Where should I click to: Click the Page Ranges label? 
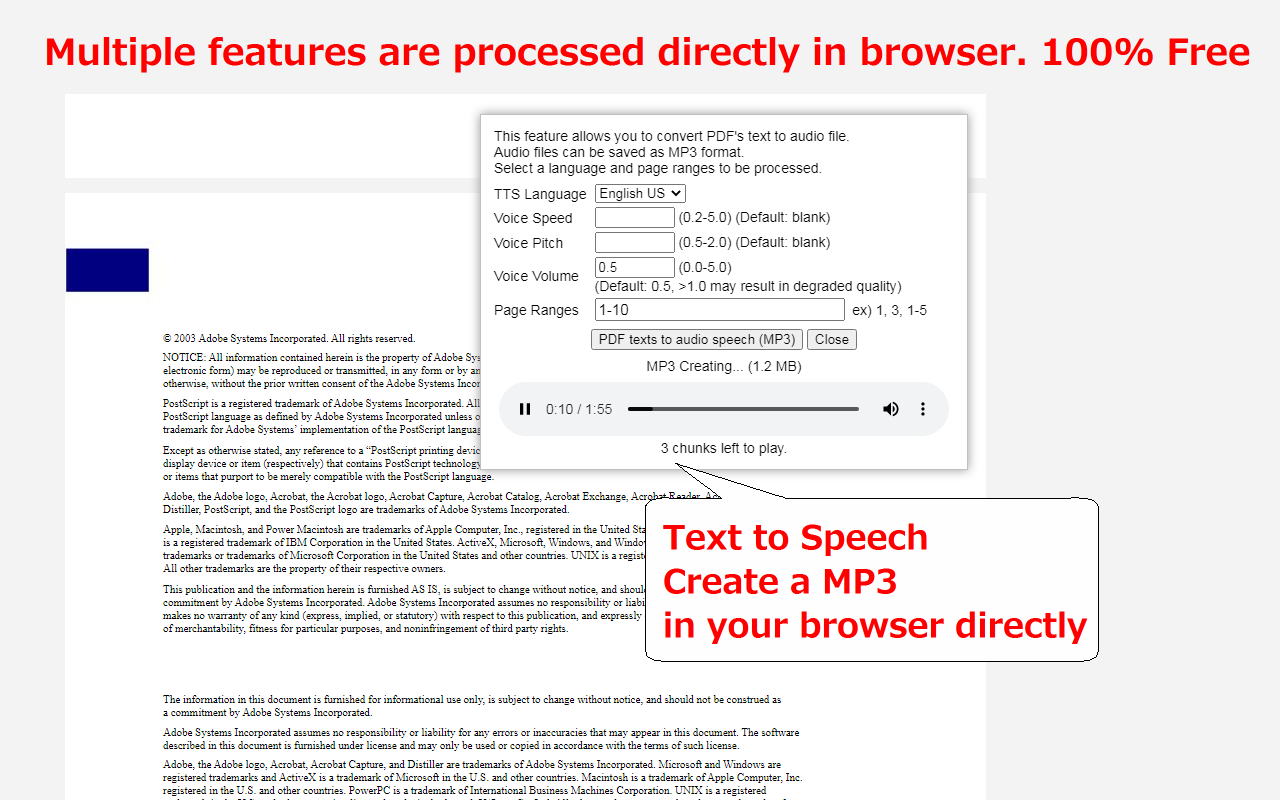tap(536, 310)
